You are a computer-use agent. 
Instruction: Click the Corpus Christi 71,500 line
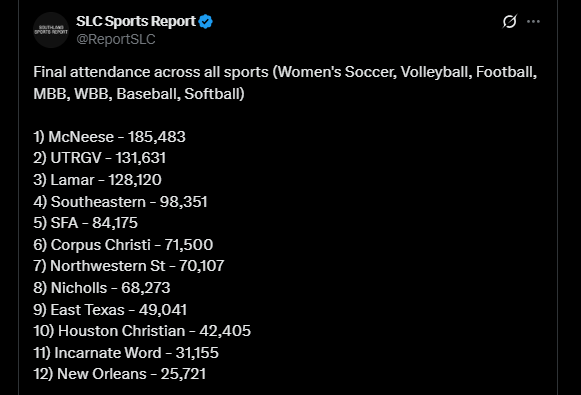pos(123,245)
